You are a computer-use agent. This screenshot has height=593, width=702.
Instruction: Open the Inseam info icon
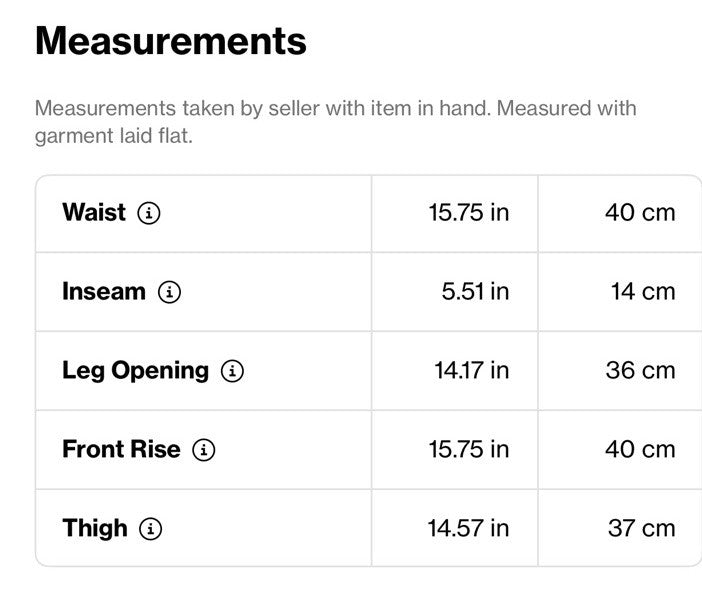169,292
